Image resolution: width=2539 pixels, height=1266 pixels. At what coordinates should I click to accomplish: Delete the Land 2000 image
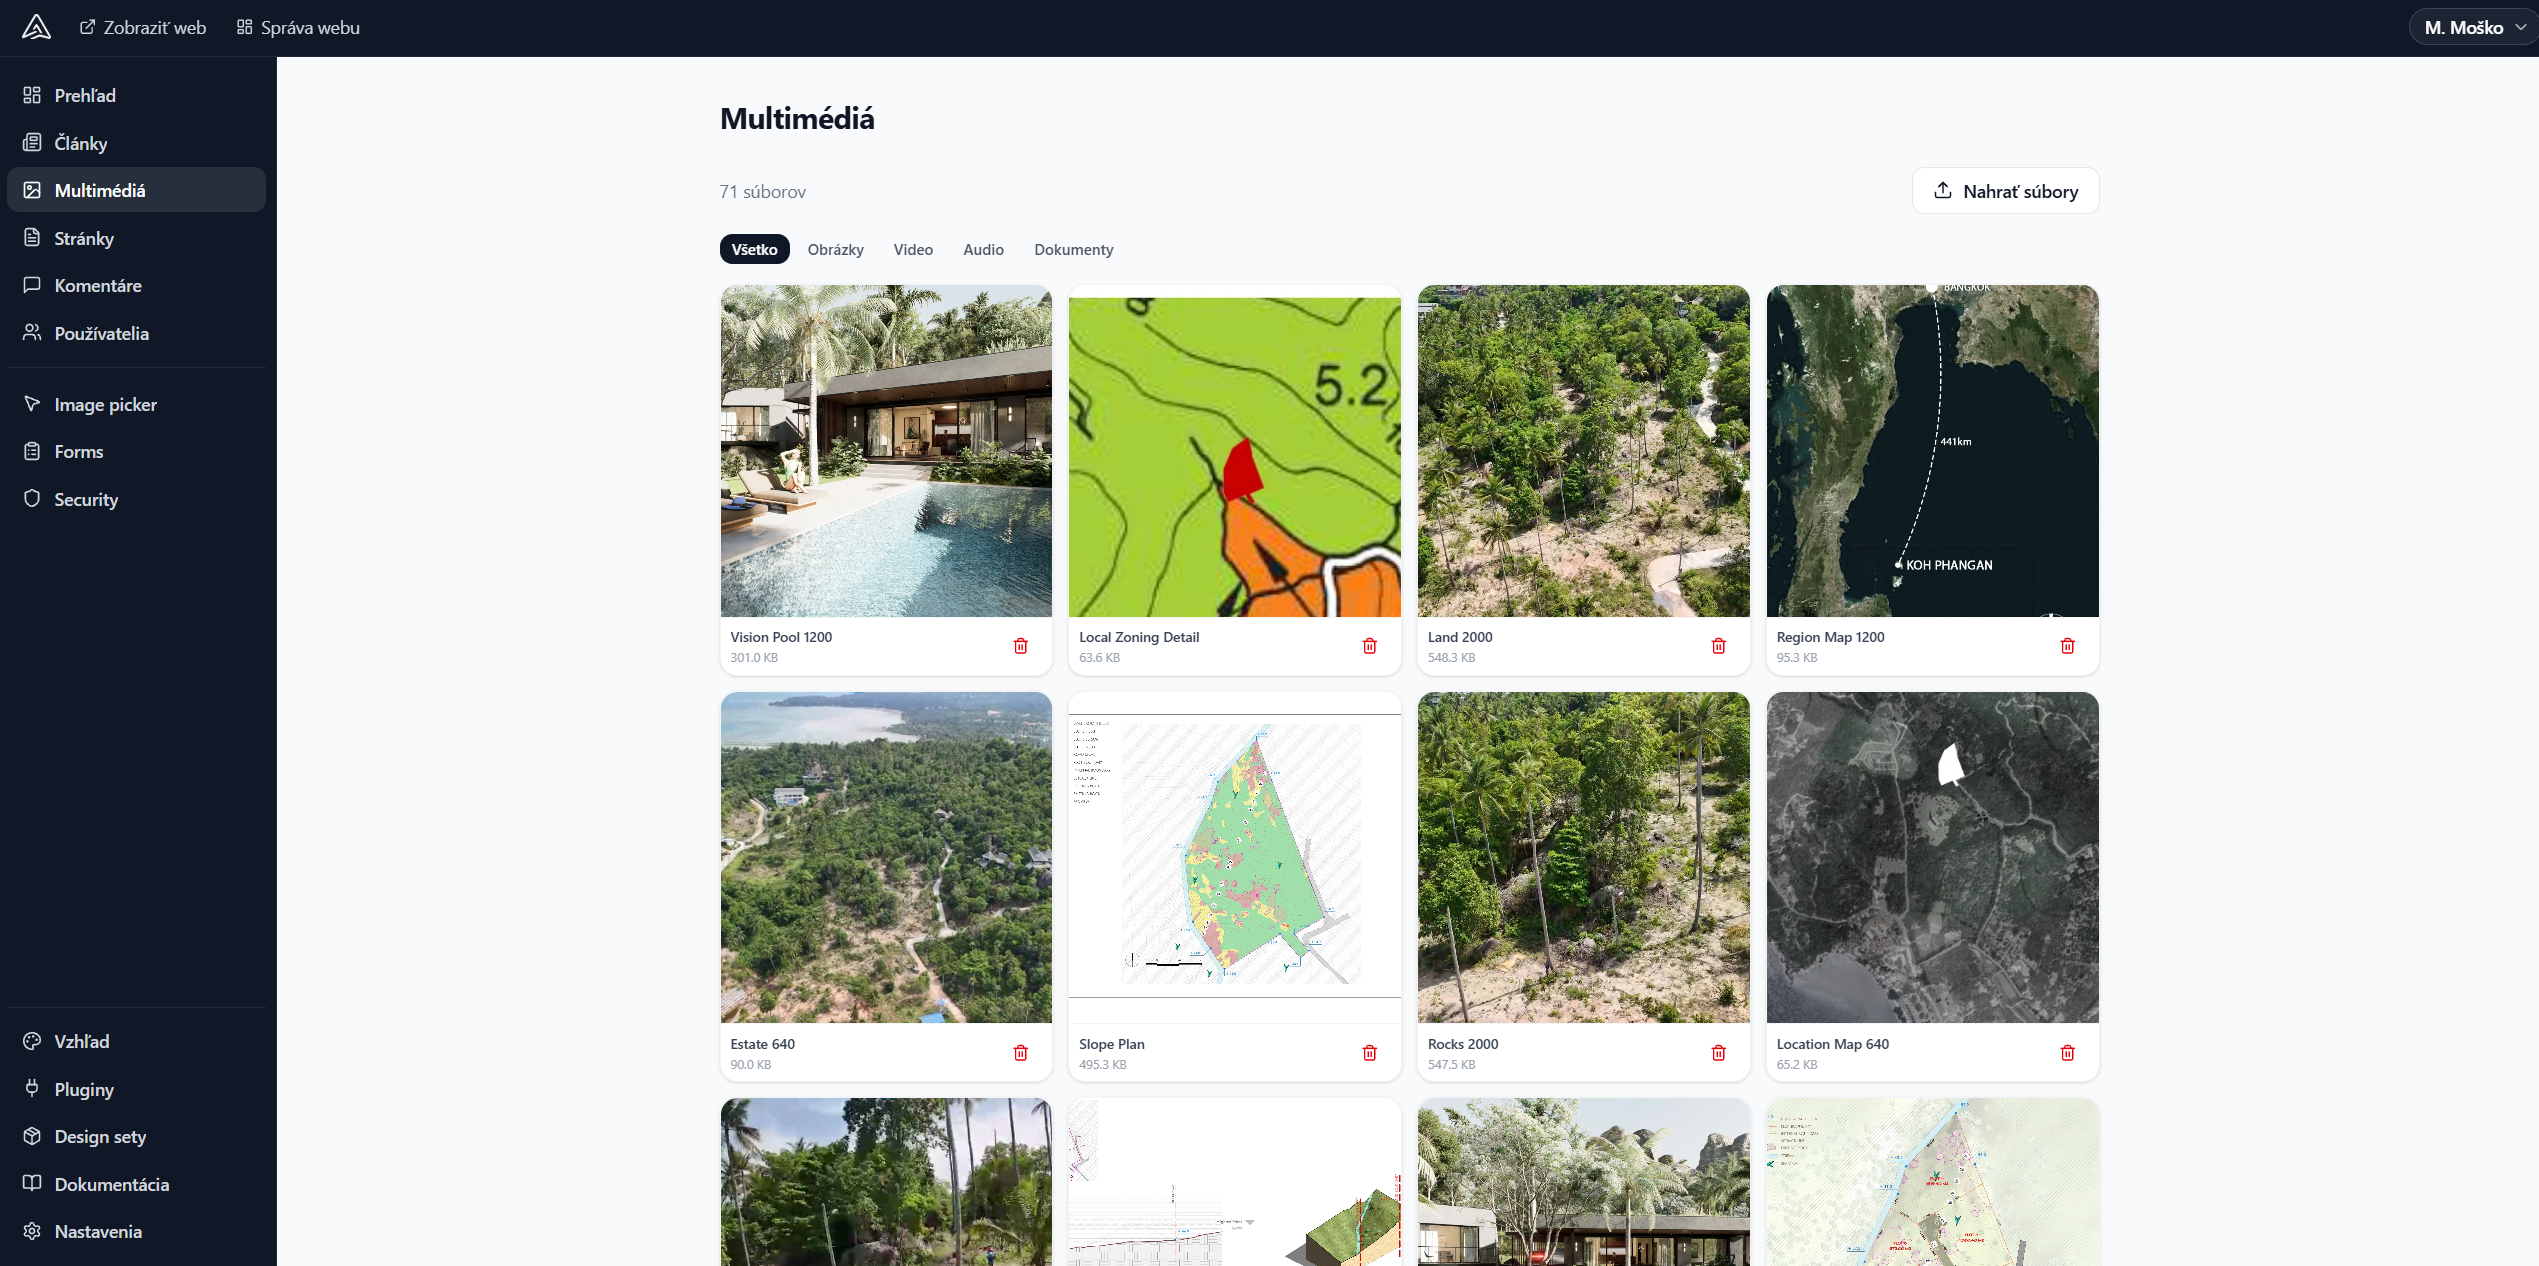pos(1718,646)
